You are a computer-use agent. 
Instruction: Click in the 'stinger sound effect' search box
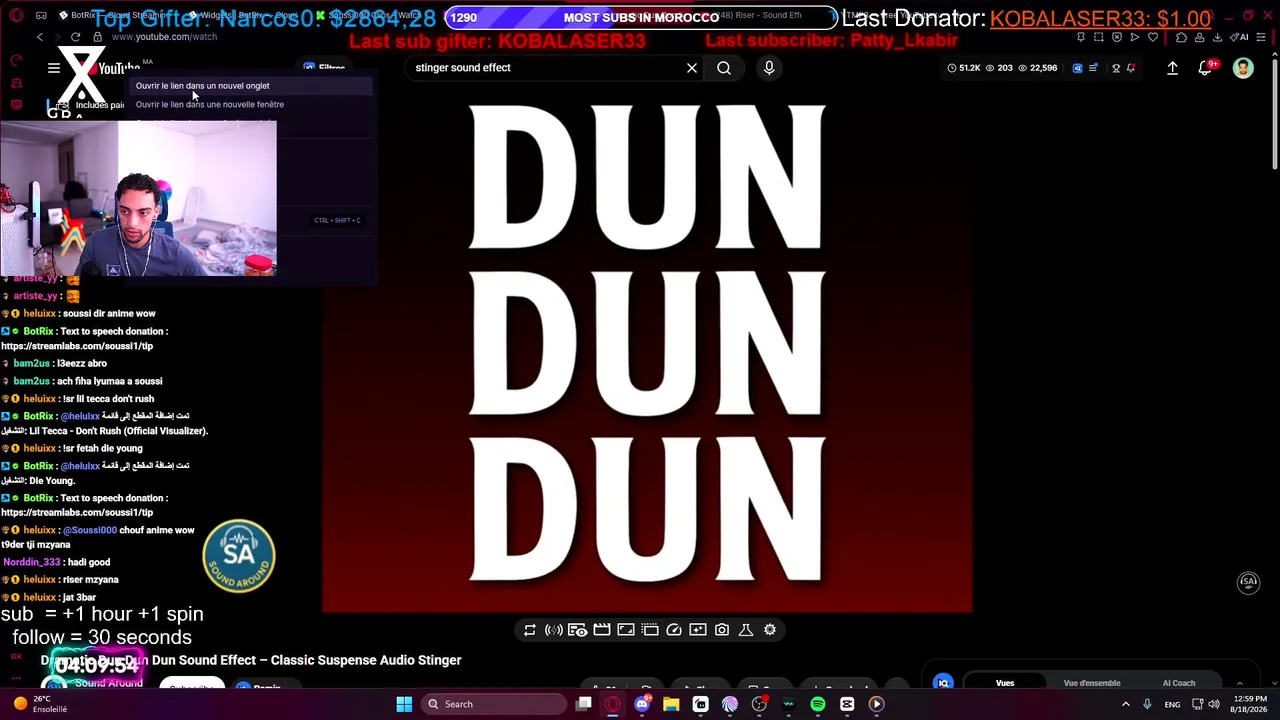click(x=545, y=68)
